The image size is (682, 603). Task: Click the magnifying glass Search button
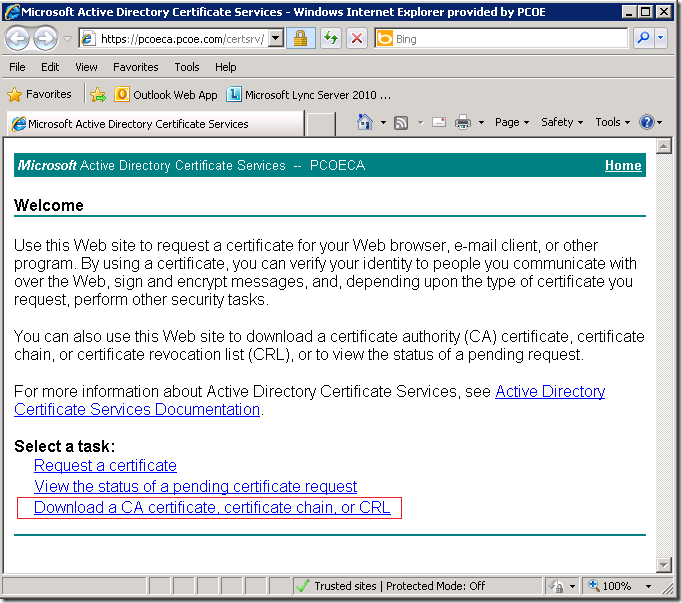pyautogui.click(x=643, y=39)
